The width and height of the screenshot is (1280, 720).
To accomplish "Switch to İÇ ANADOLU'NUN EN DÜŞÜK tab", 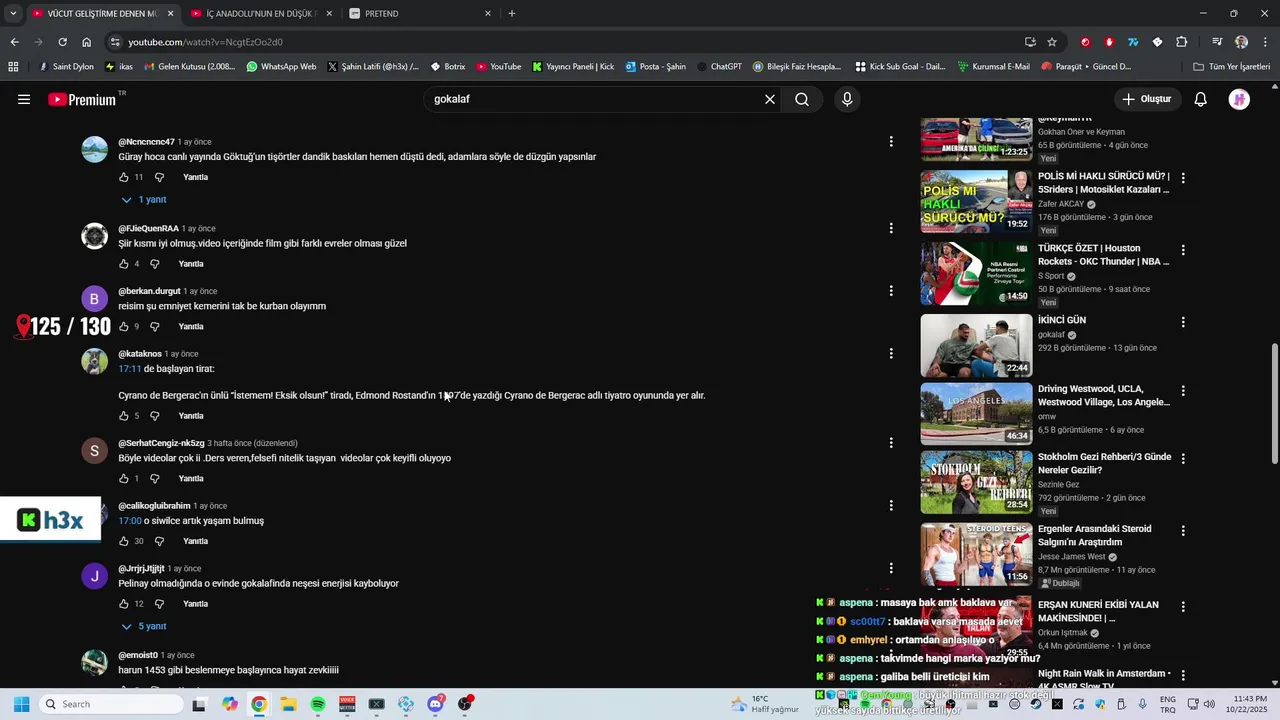I will (260, 13).
